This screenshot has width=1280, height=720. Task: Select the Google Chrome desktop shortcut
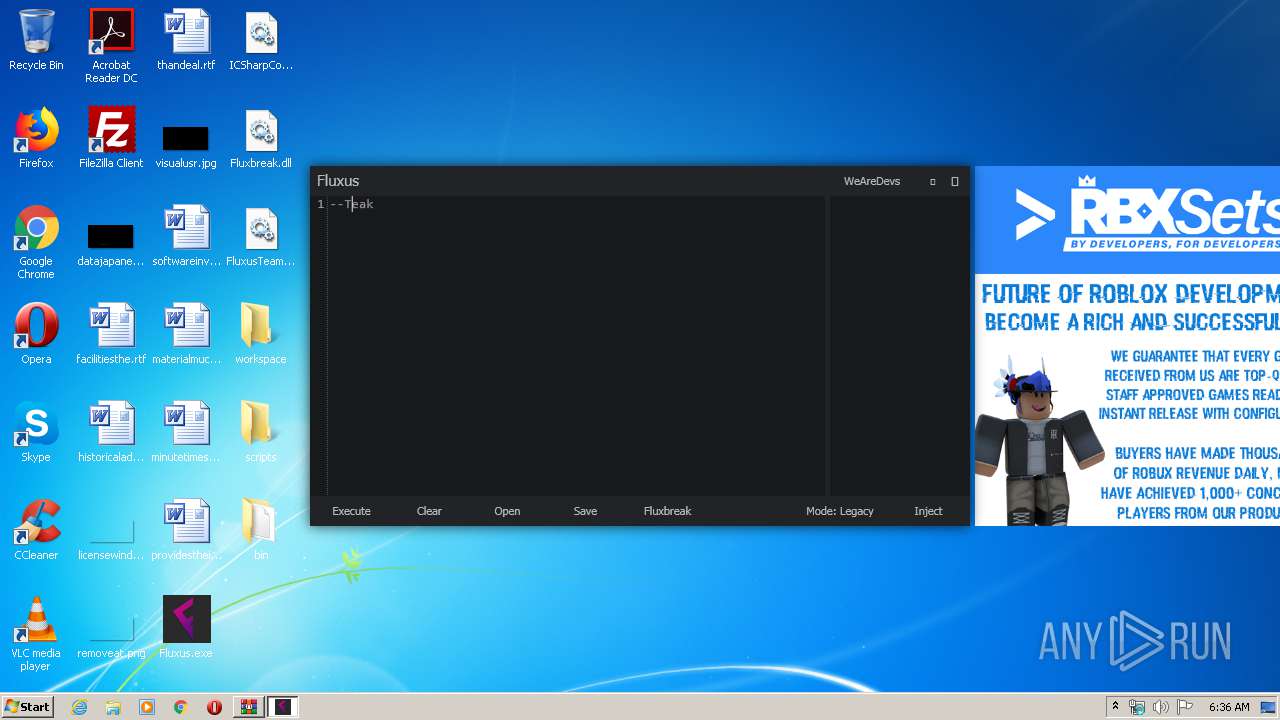pos(36,242)
